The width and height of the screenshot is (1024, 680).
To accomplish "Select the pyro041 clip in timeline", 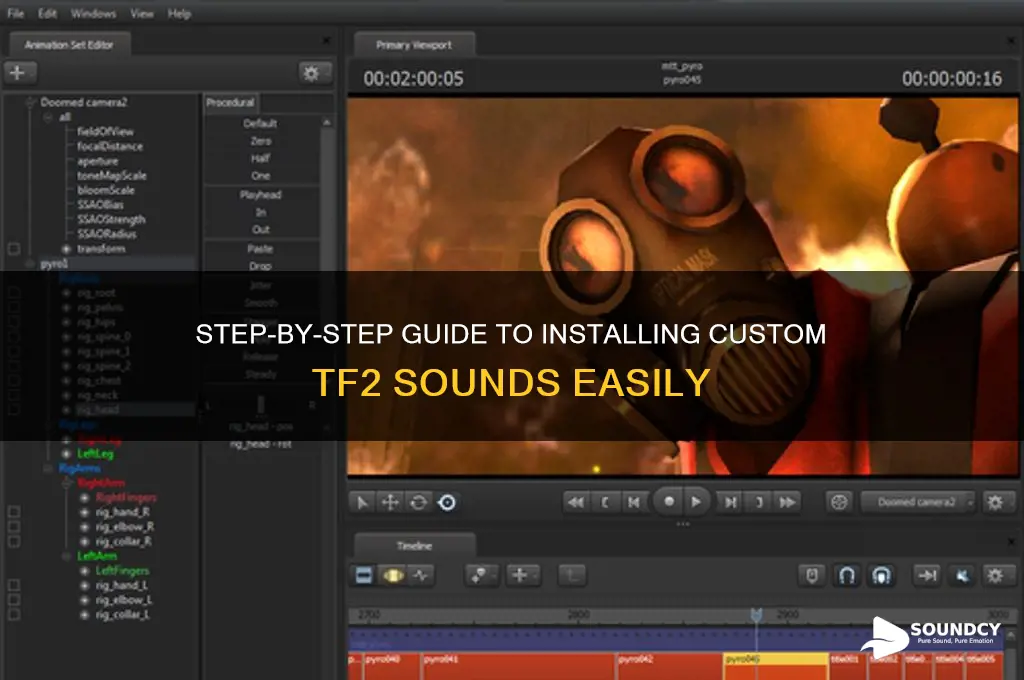I will [x=519, y=666].
